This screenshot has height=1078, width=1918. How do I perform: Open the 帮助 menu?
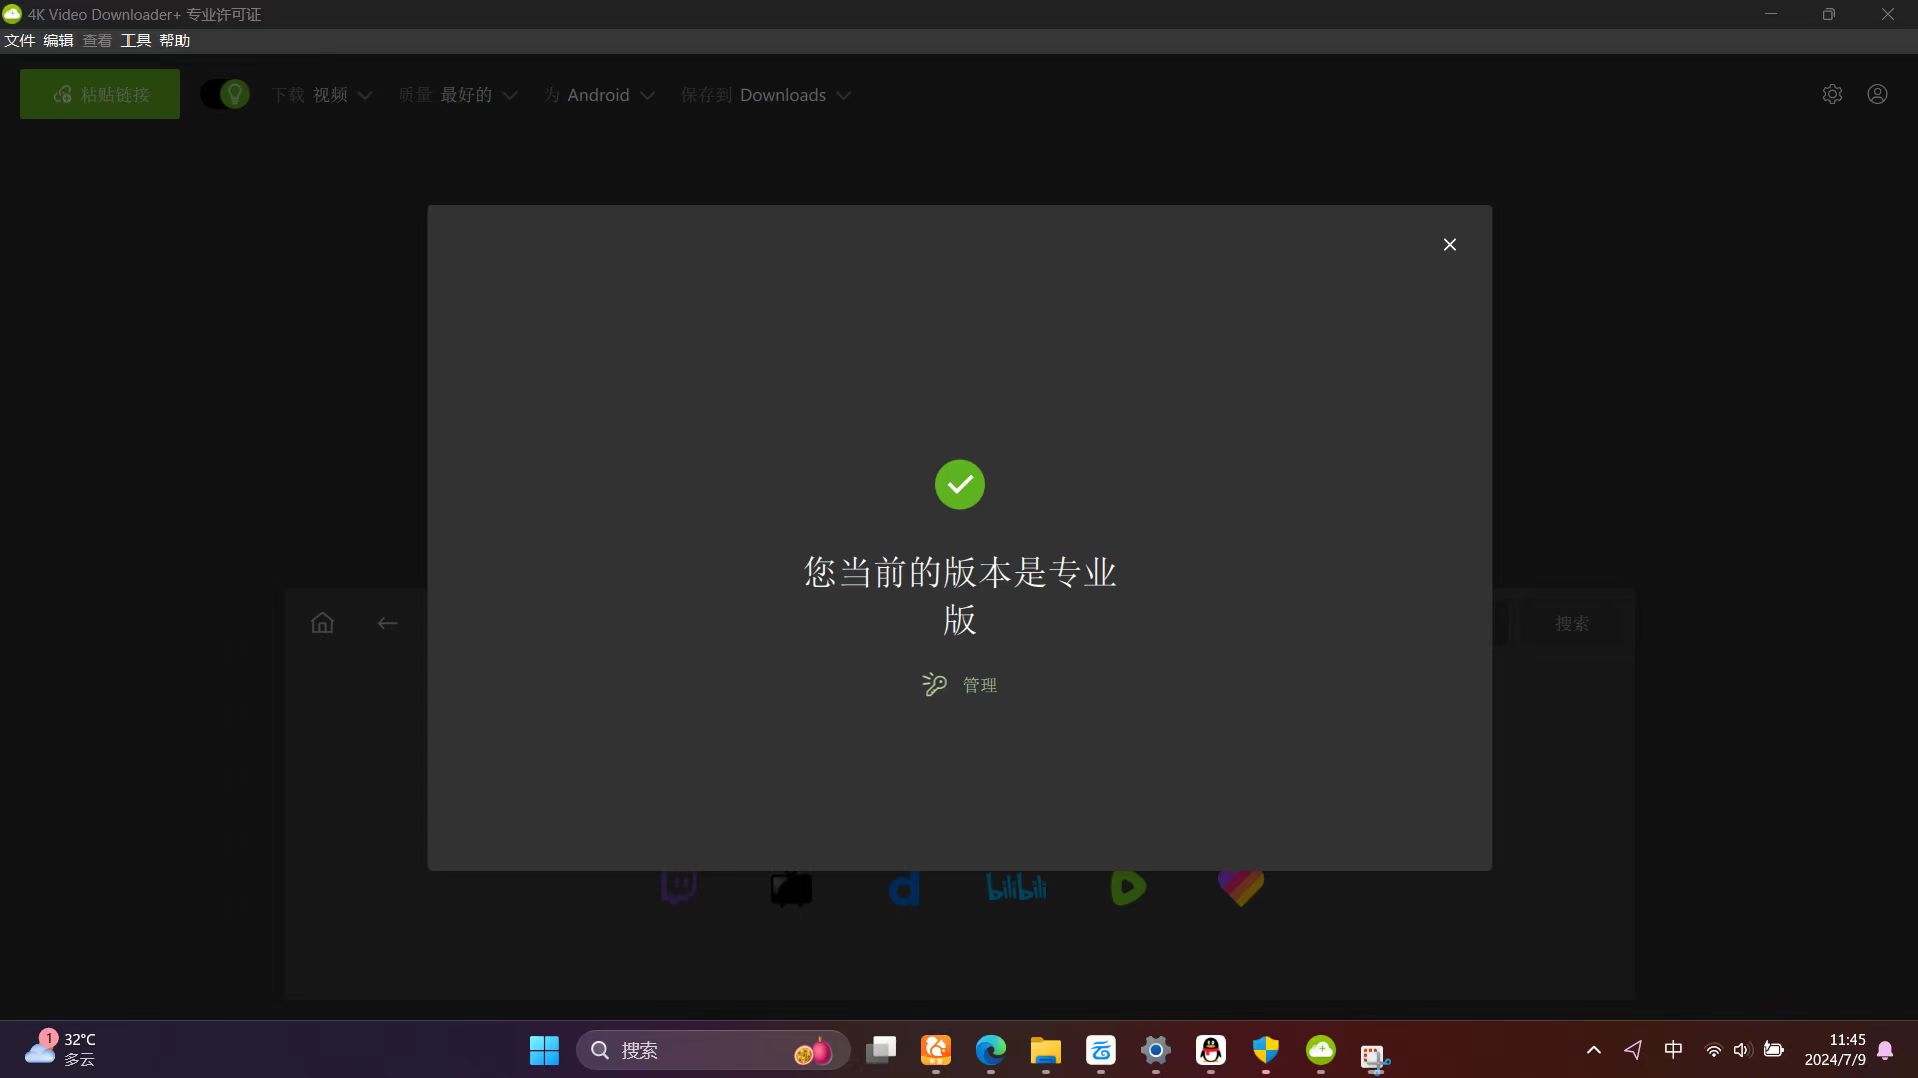click(x=174, y=41)
